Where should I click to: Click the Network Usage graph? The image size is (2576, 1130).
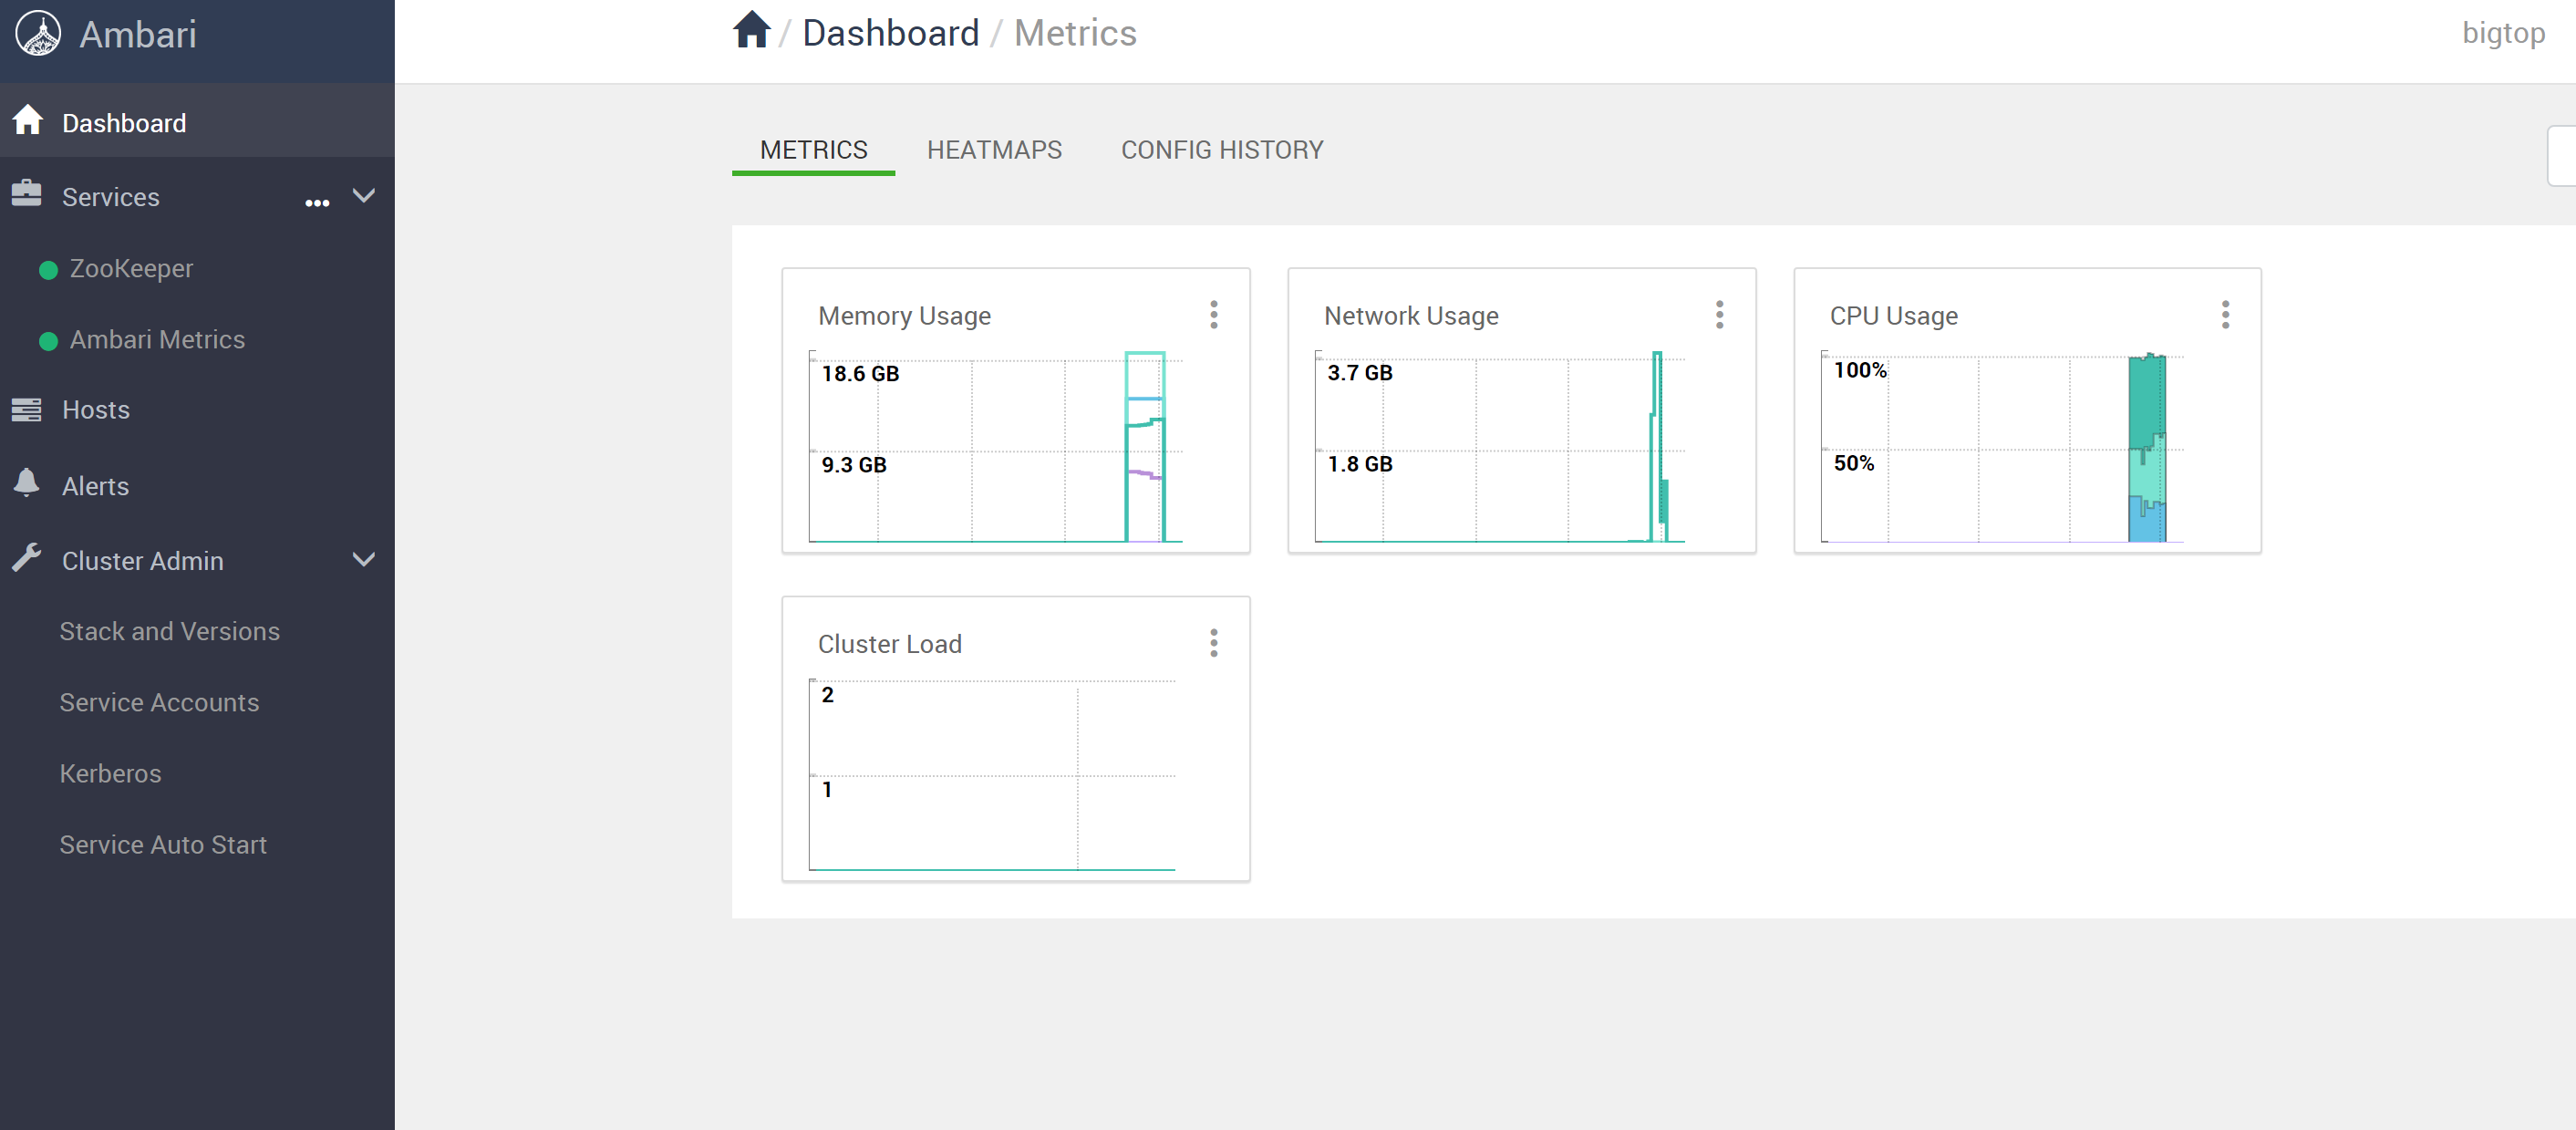[1500, 447]
